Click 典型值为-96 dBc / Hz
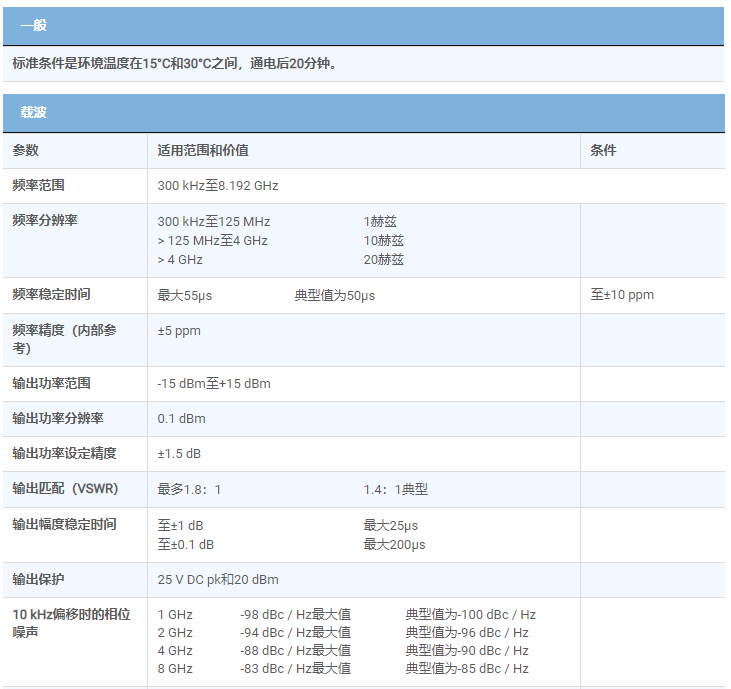Viewport: 731px width, 689px height. (x=467, y=633)
